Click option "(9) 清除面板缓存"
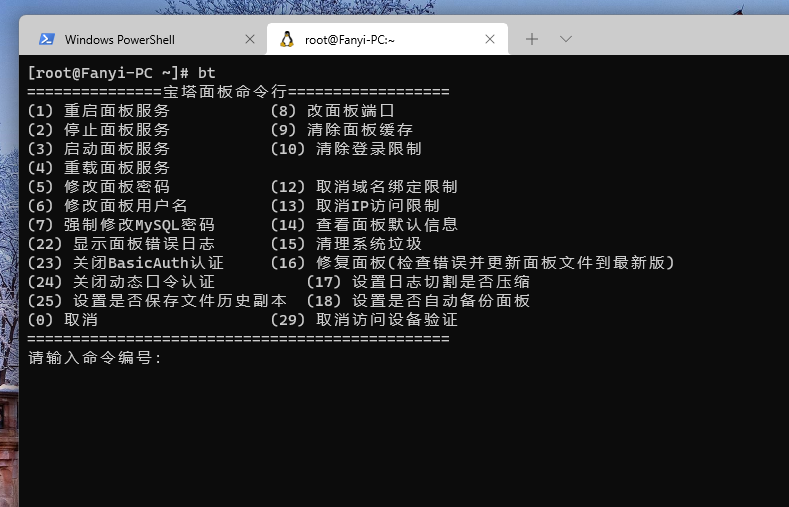This screenshot has width=789, height=507. 342,130
